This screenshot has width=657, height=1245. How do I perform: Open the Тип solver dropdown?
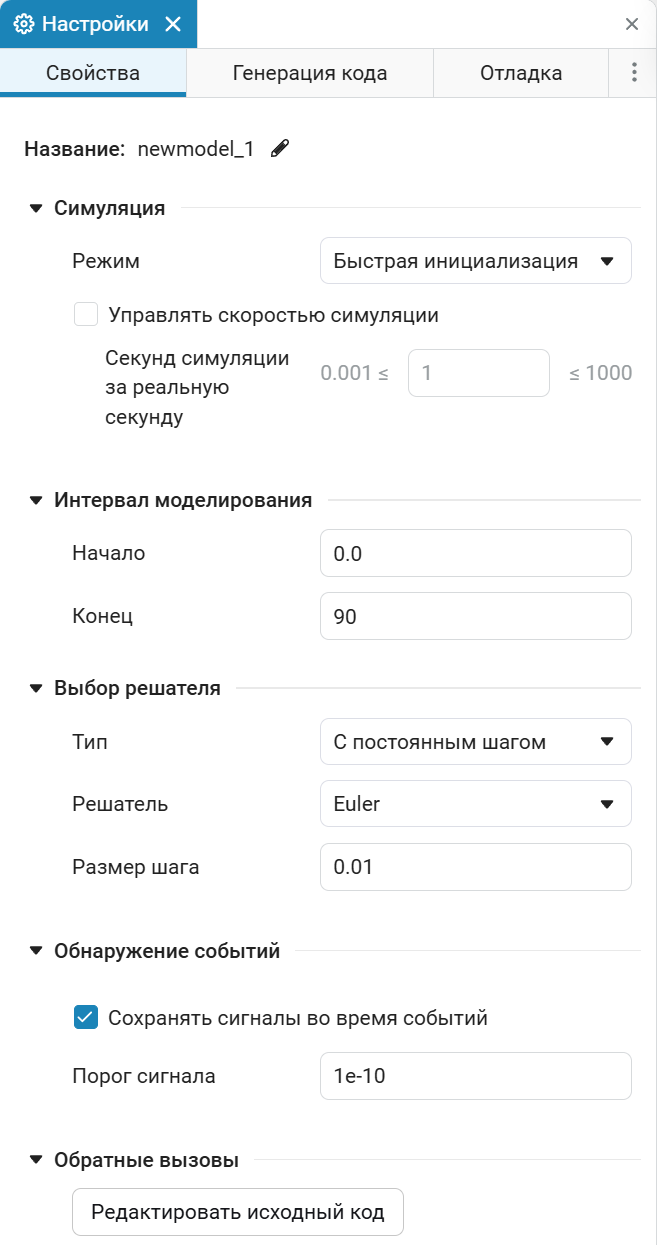476,742
